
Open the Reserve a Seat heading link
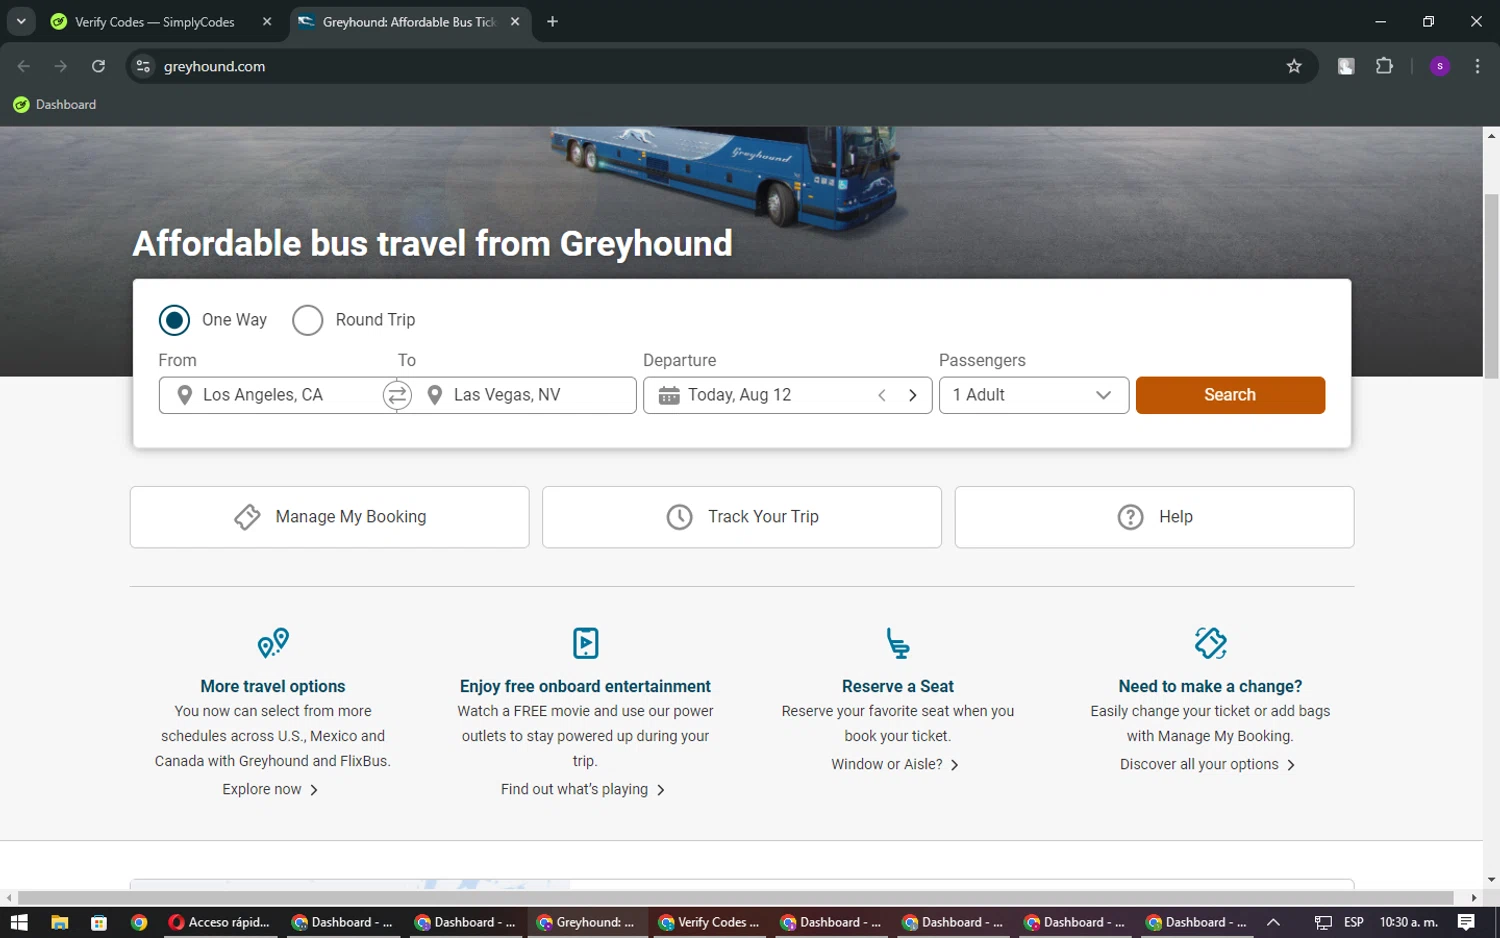pos(898,686)
